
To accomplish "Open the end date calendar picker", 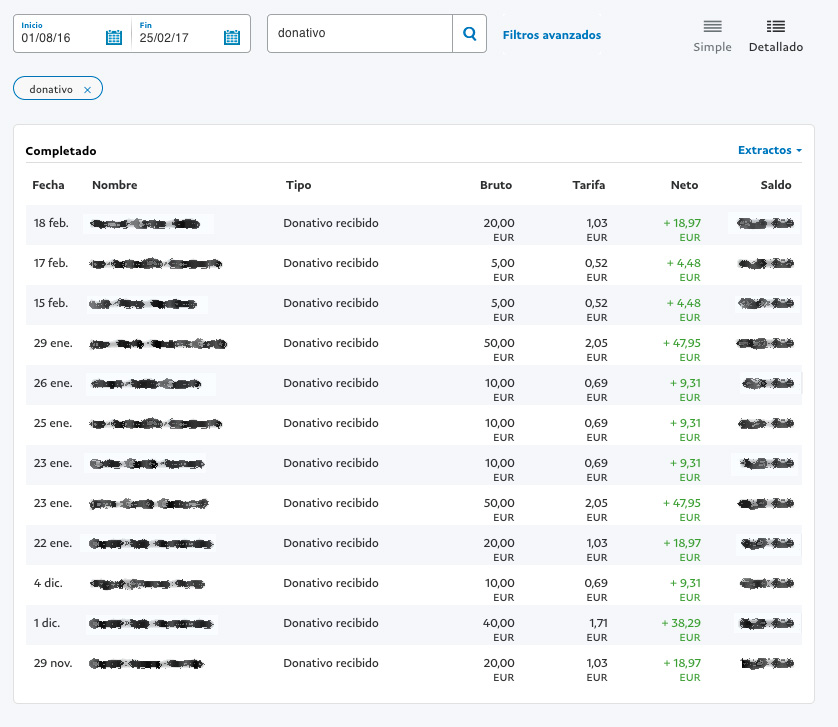I will [232, 38].
